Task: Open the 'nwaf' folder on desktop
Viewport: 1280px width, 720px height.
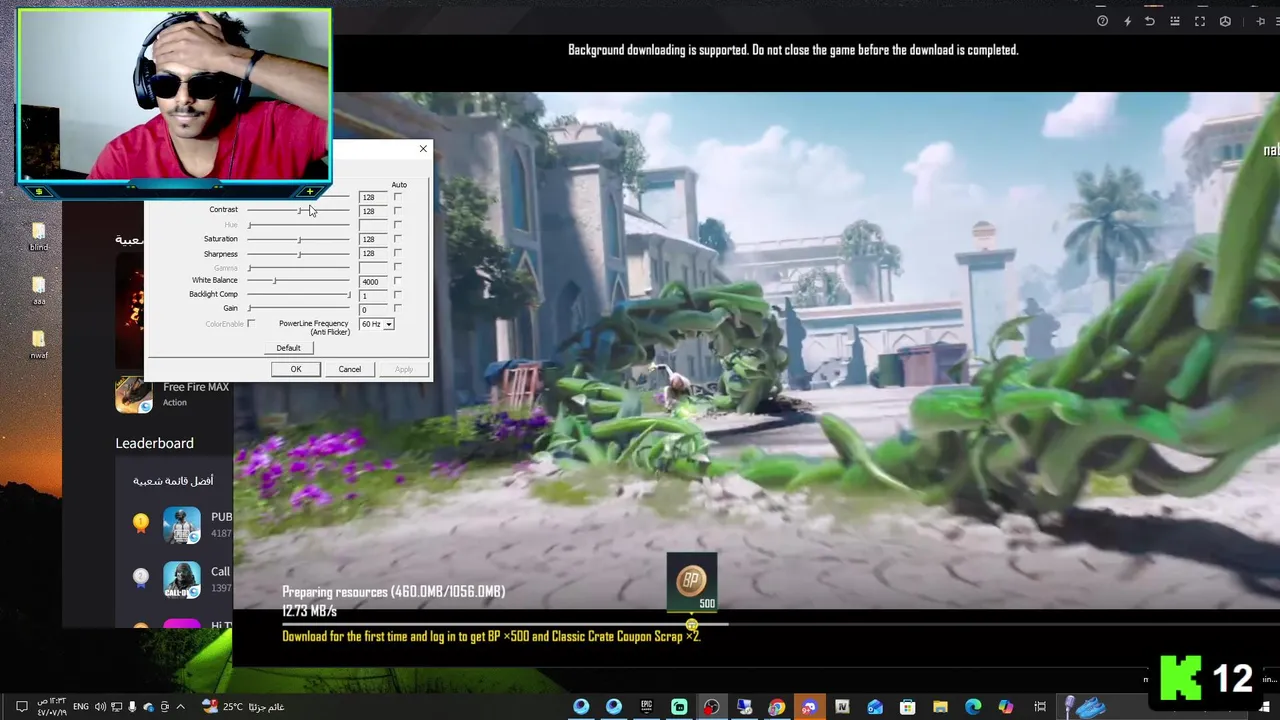Action: (38, 345)
